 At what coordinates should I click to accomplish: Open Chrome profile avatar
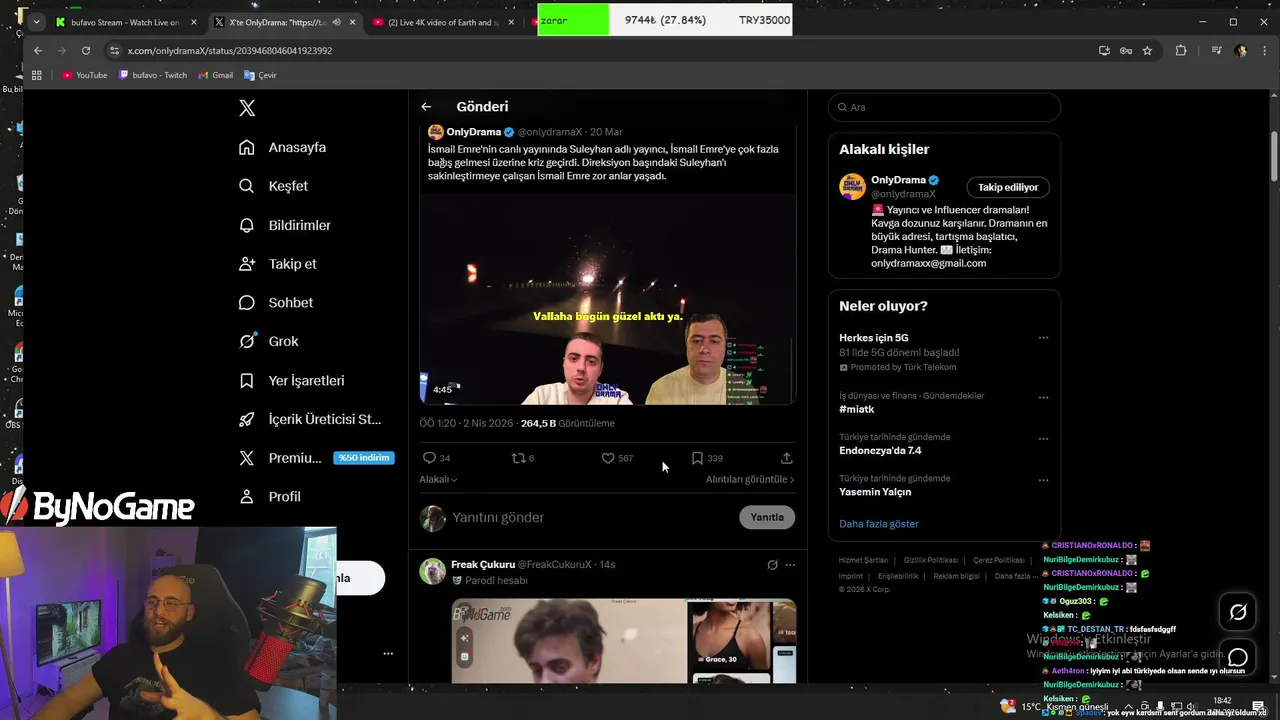1241,50
